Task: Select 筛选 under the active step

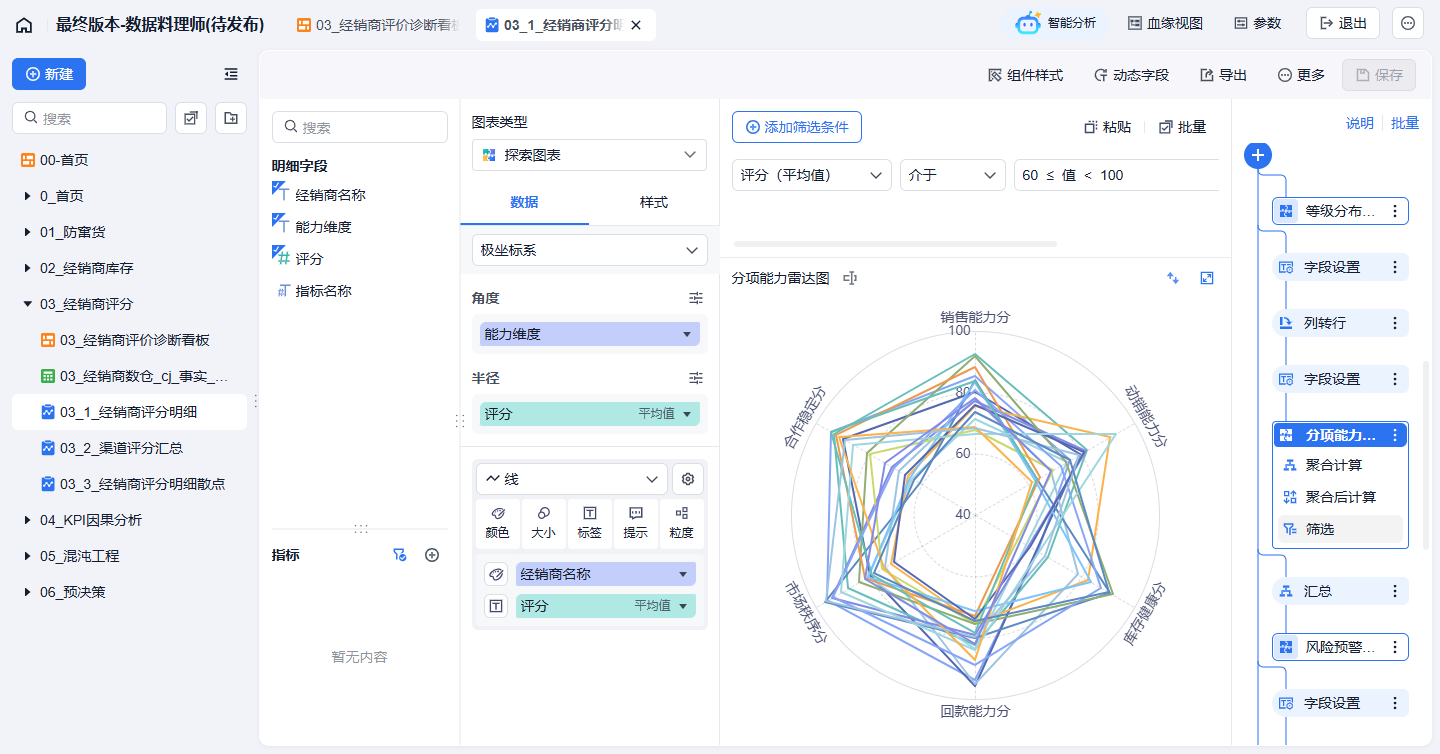Action: [1340, 529]
